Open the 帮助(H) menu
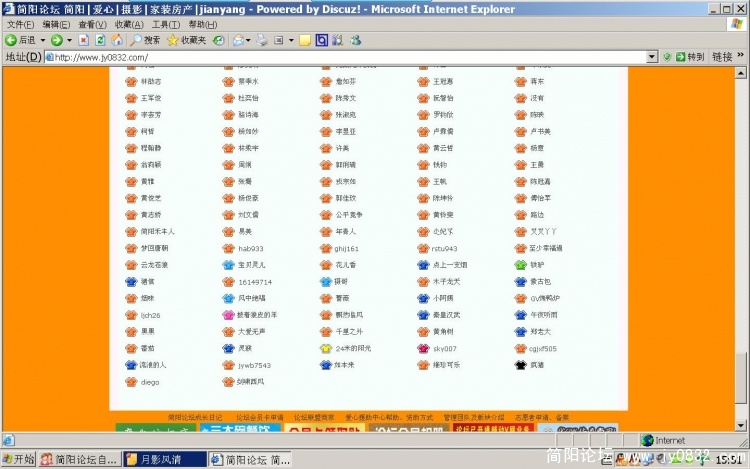 tap(202, 24)
